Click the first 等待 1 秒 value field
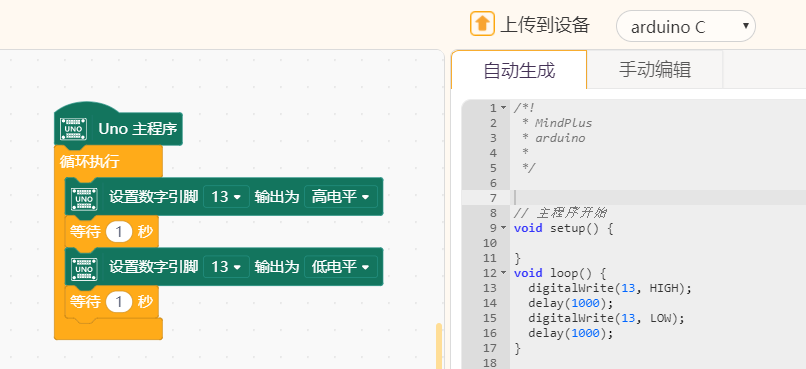The height and width of the screenshot is (369, 806). 119,232
